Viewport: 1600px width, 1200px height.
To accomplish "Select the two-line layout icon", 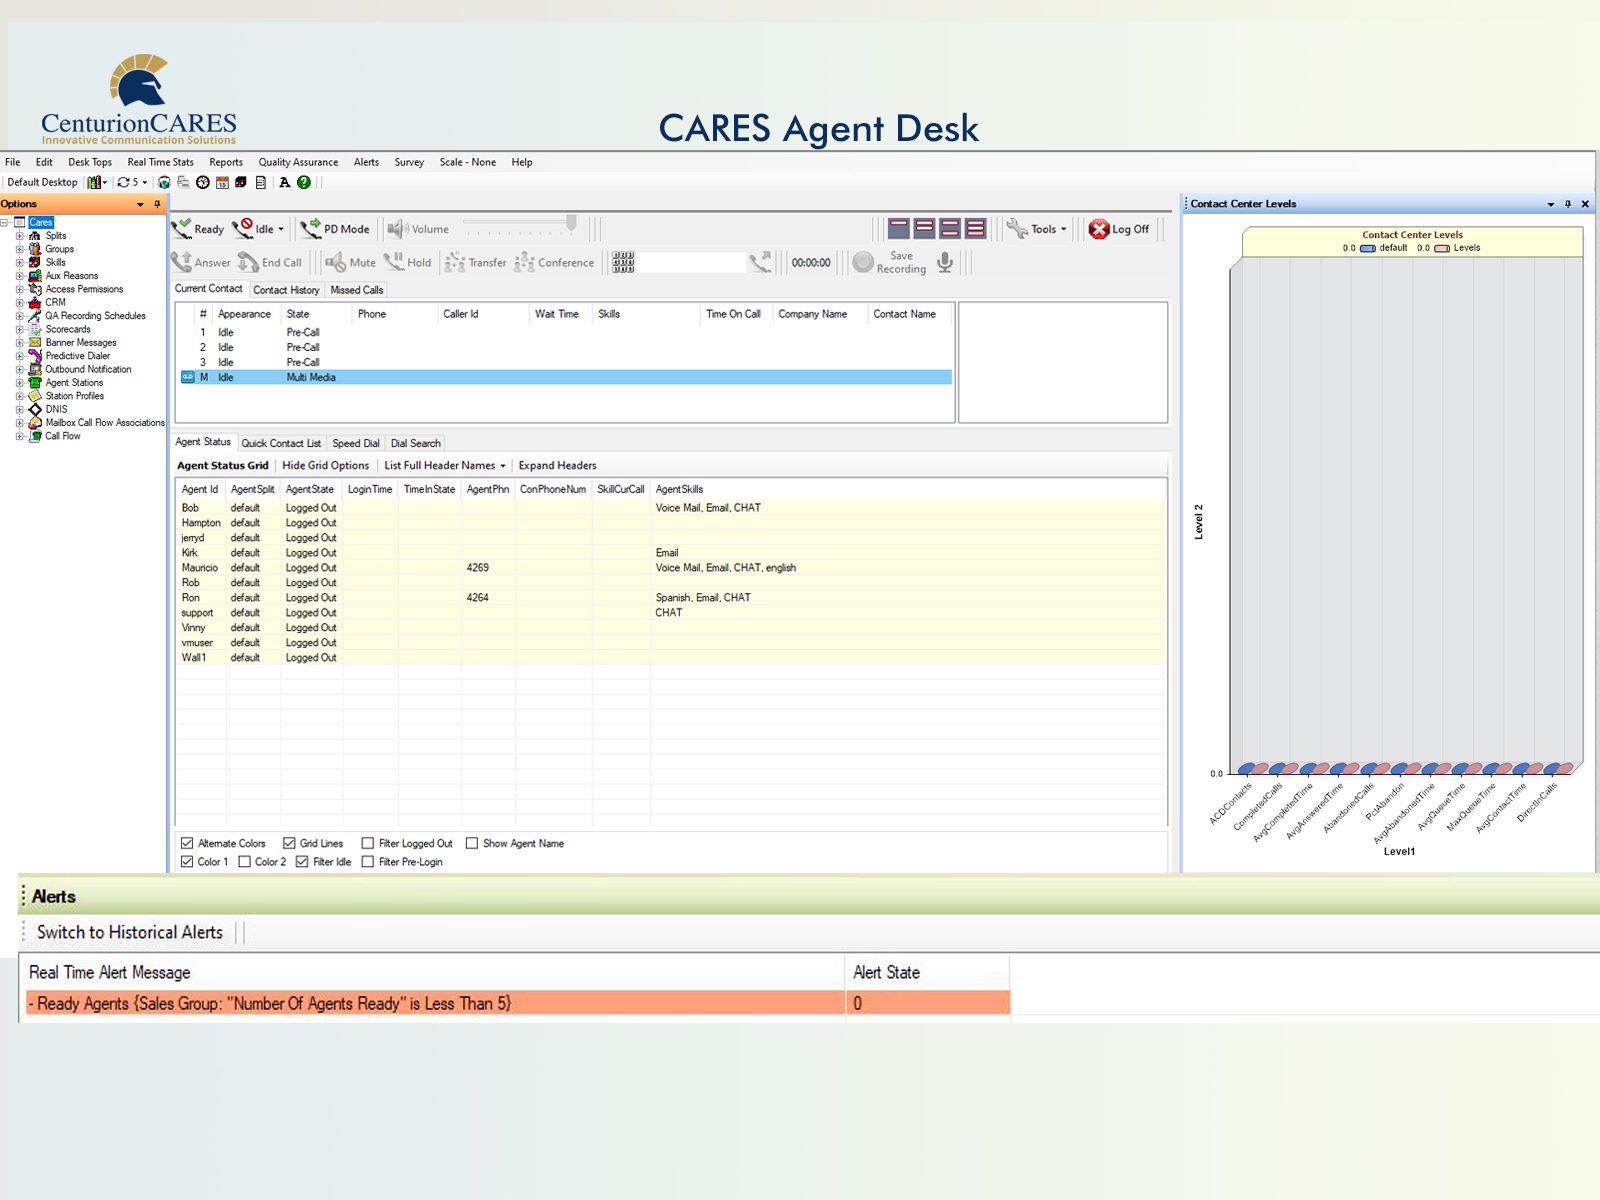I will pos(925,229).
